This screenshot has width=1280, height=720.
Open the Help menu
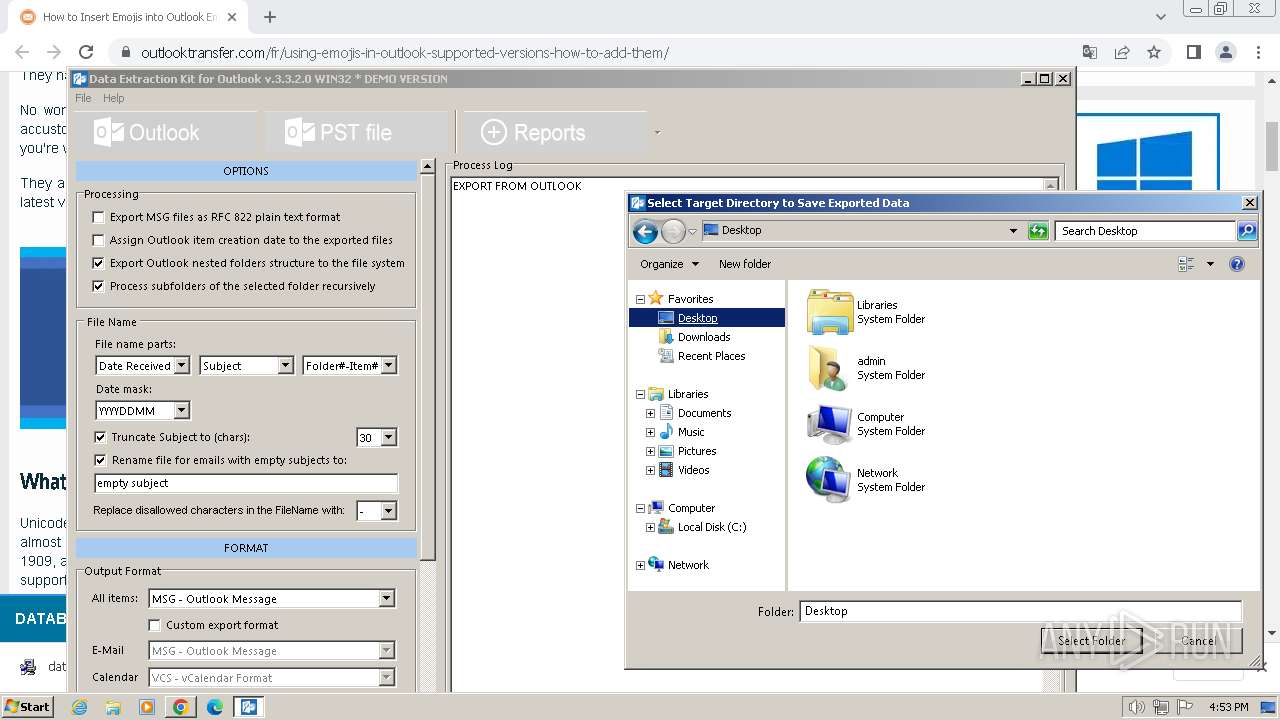pyautogui.click(x=114, y=98)
